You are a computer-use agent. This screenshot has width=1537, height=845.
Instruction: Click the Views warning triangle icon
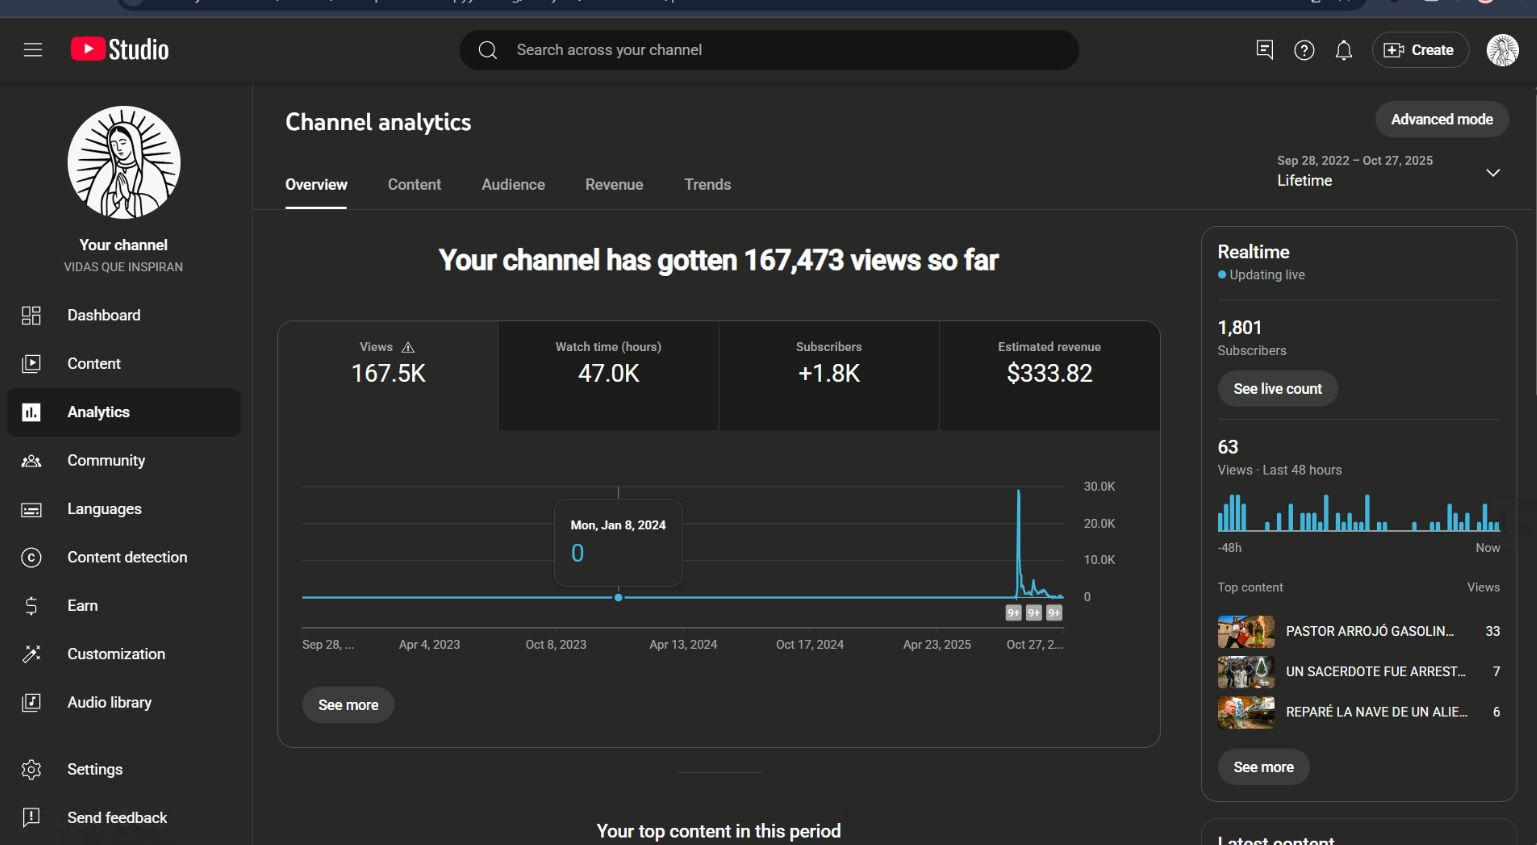[408, 347]
